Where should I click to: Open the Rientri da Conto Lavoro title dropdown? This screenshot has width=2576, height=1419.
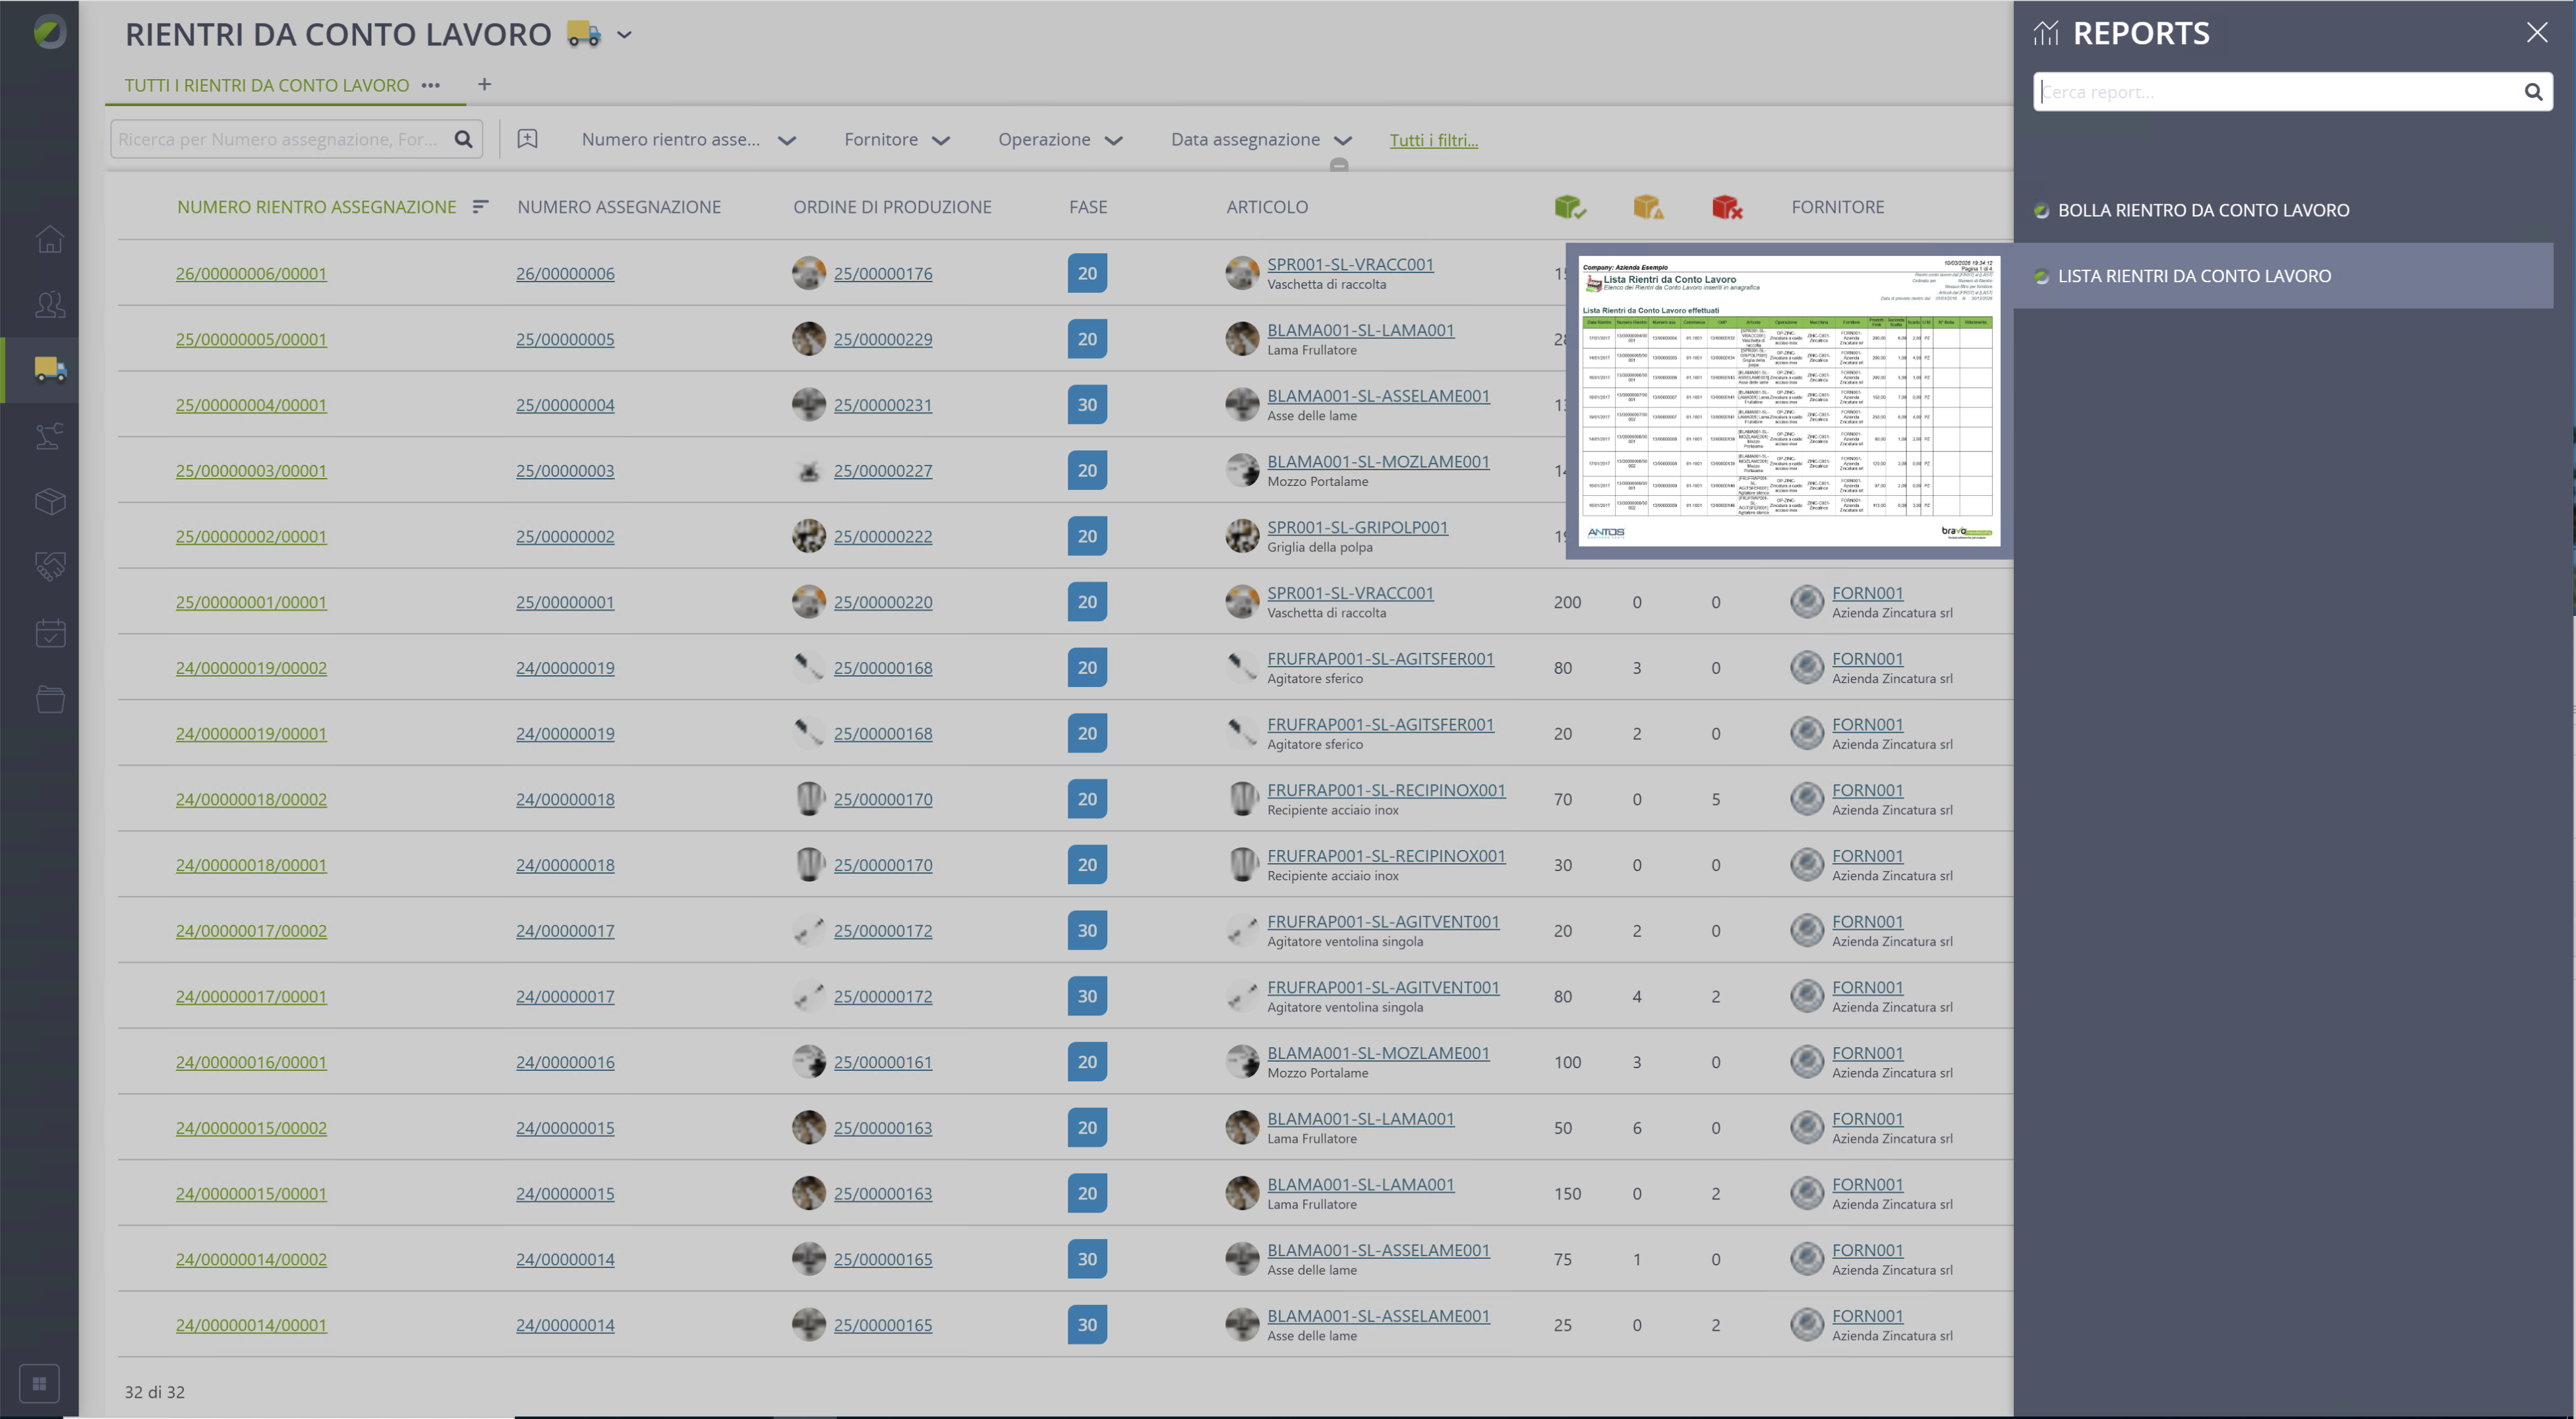[x=624, y=34]
